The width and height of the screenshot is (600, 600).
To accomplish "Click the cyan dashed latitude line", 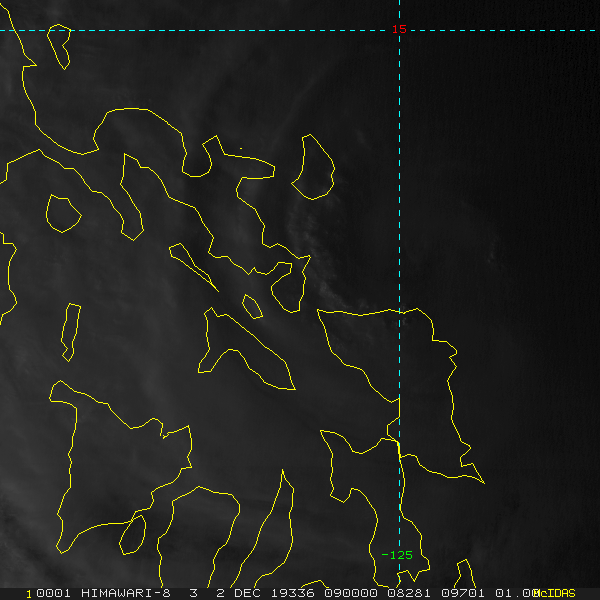I will 200,30.
